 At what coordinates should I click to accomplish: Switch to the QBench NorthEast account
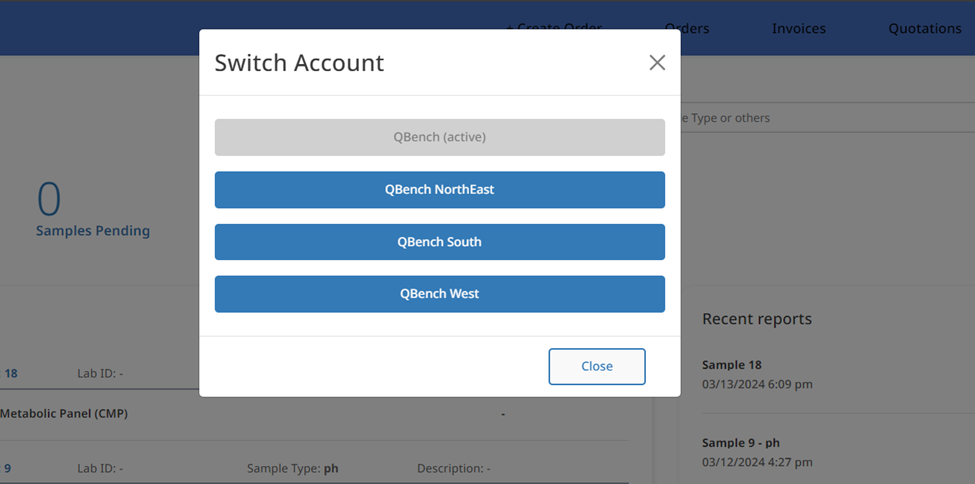[439, 190]
